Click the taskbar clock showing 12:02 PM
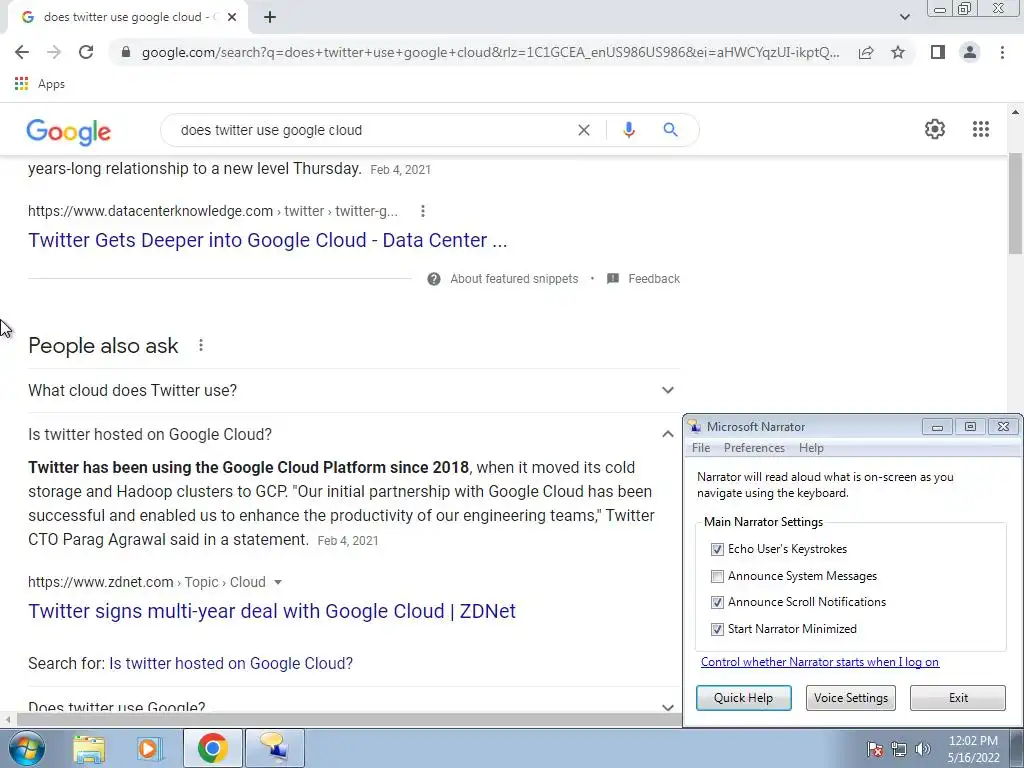Image resolution: width=1024 pixels, height=768 pixels. 973,748
